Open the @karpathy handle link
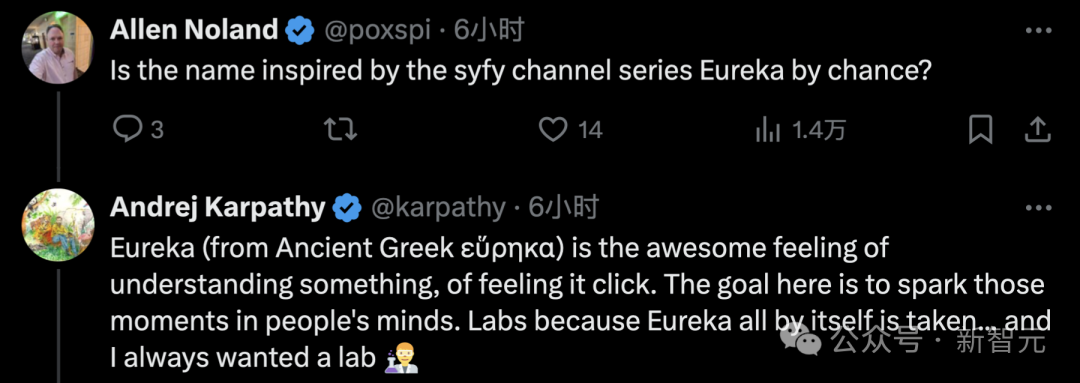This screenshot has width=1080, height=383. coord(438,208)
